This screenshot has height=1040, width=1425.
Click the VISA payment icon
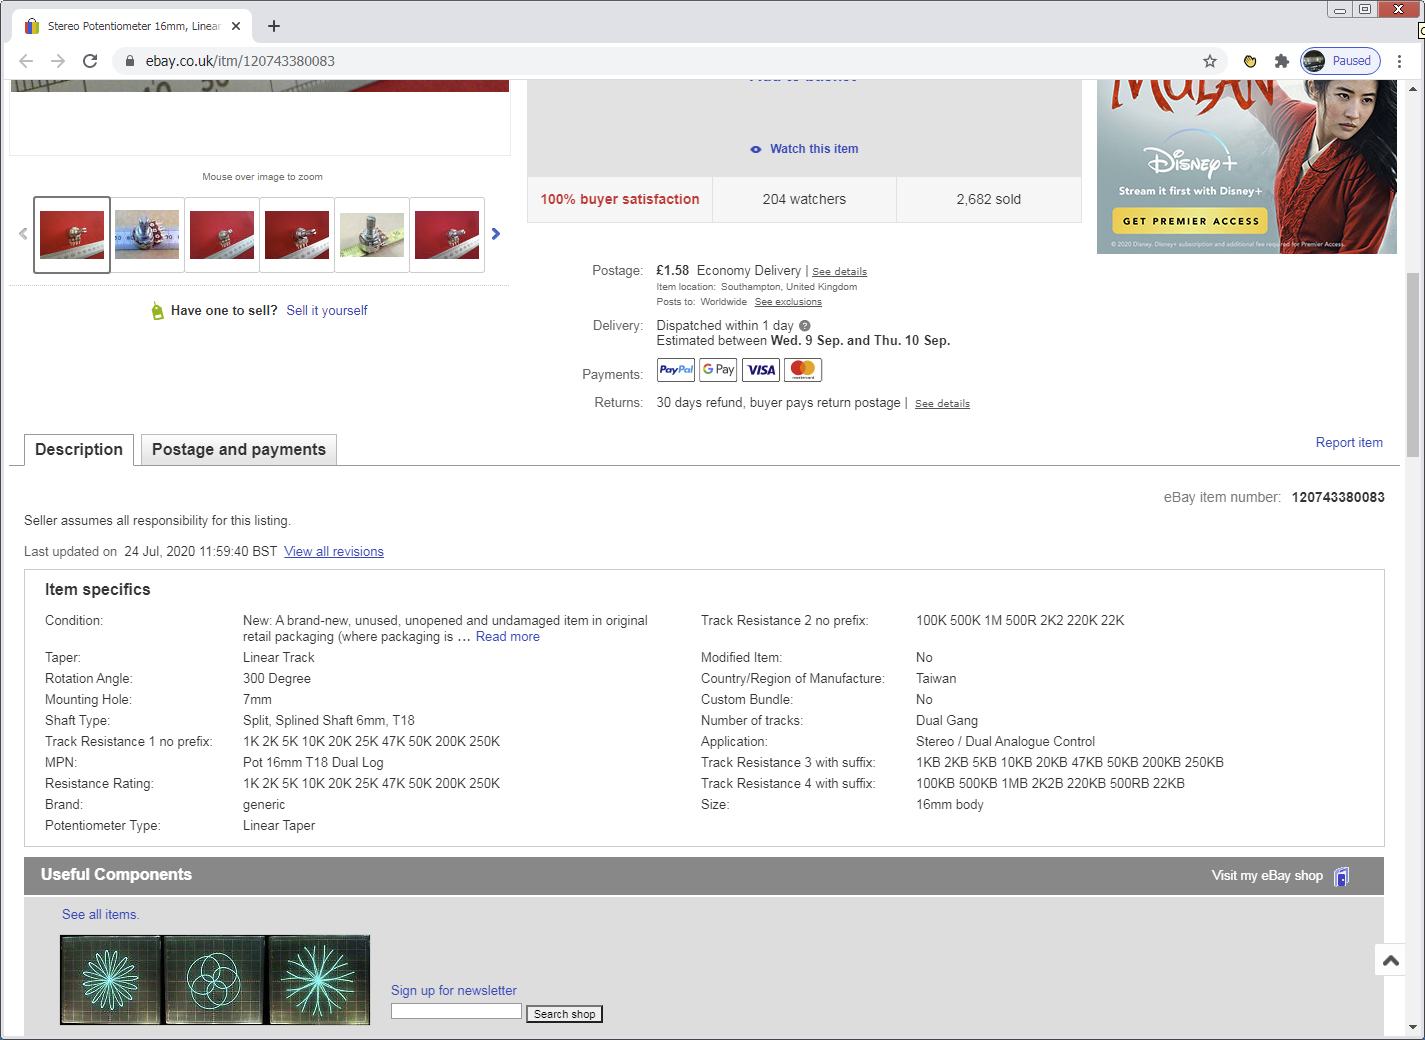pos(760,369)
